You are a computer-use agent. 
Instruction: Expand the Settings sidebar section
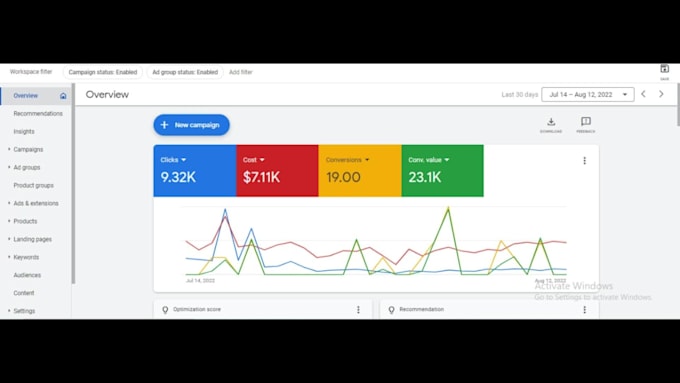tap(9, 311)
